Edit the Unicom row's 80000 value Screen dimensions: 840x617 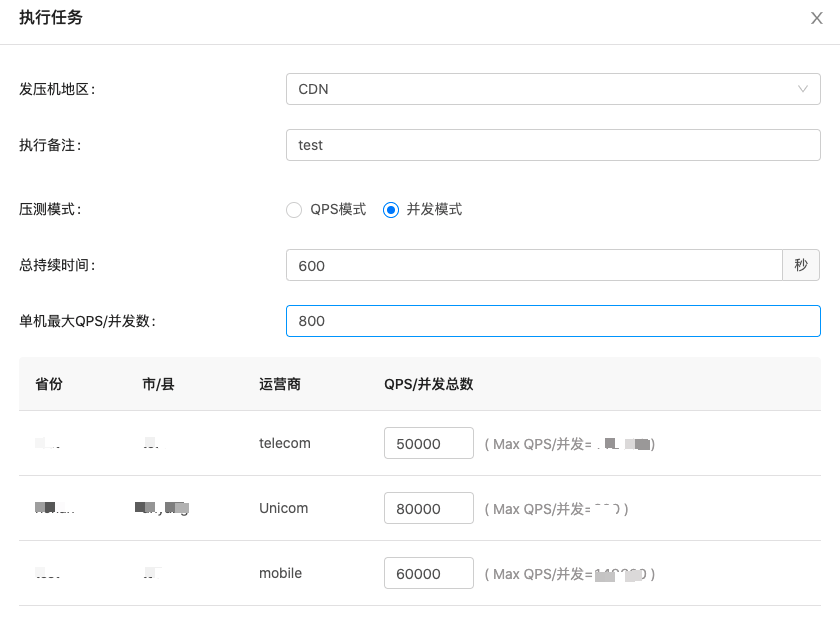[x=428, y=508]
